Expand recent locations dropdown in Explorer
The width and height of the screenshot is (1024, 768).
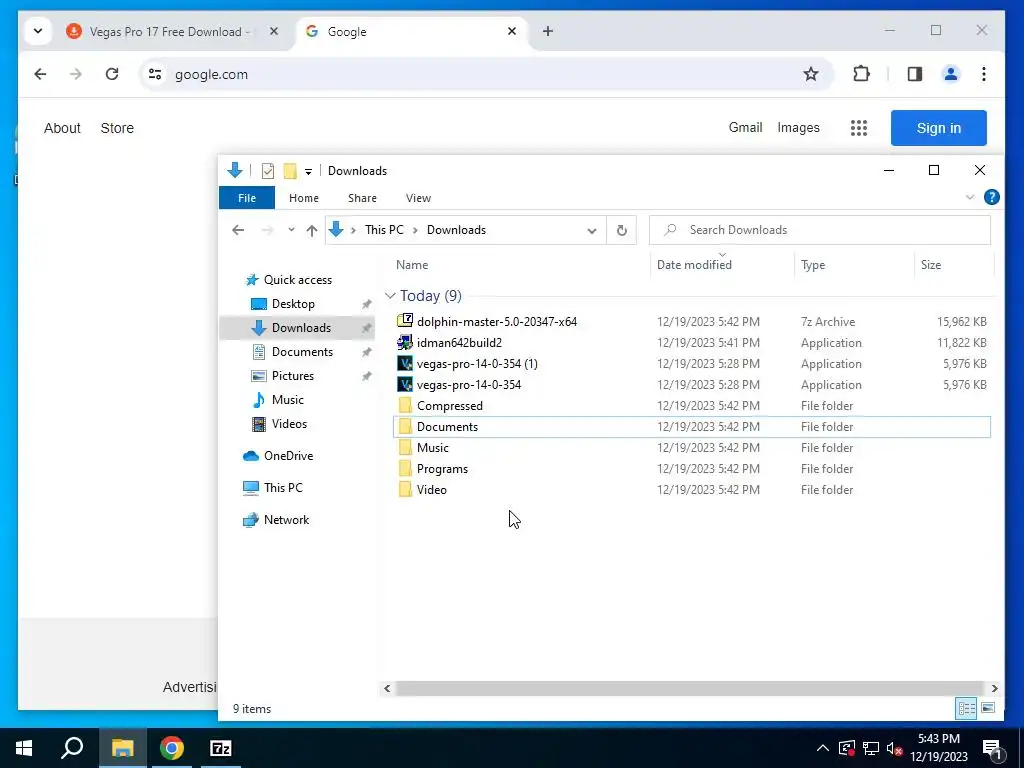click(x=291, y=230)
